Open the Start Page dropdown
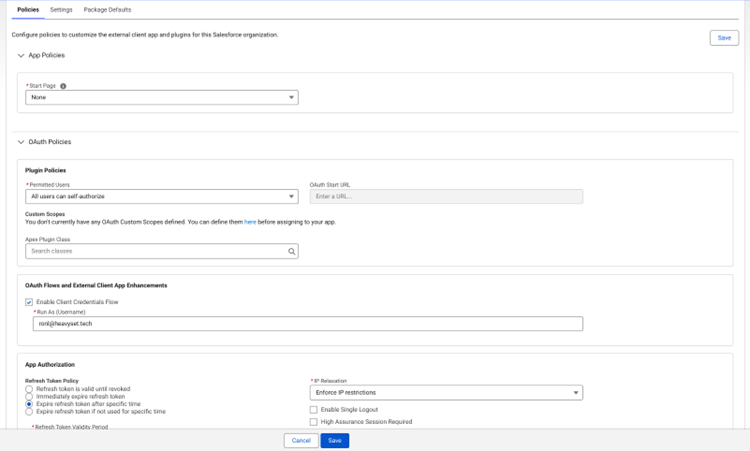This screenshot has height=451, width=750. tap(161, 98)
